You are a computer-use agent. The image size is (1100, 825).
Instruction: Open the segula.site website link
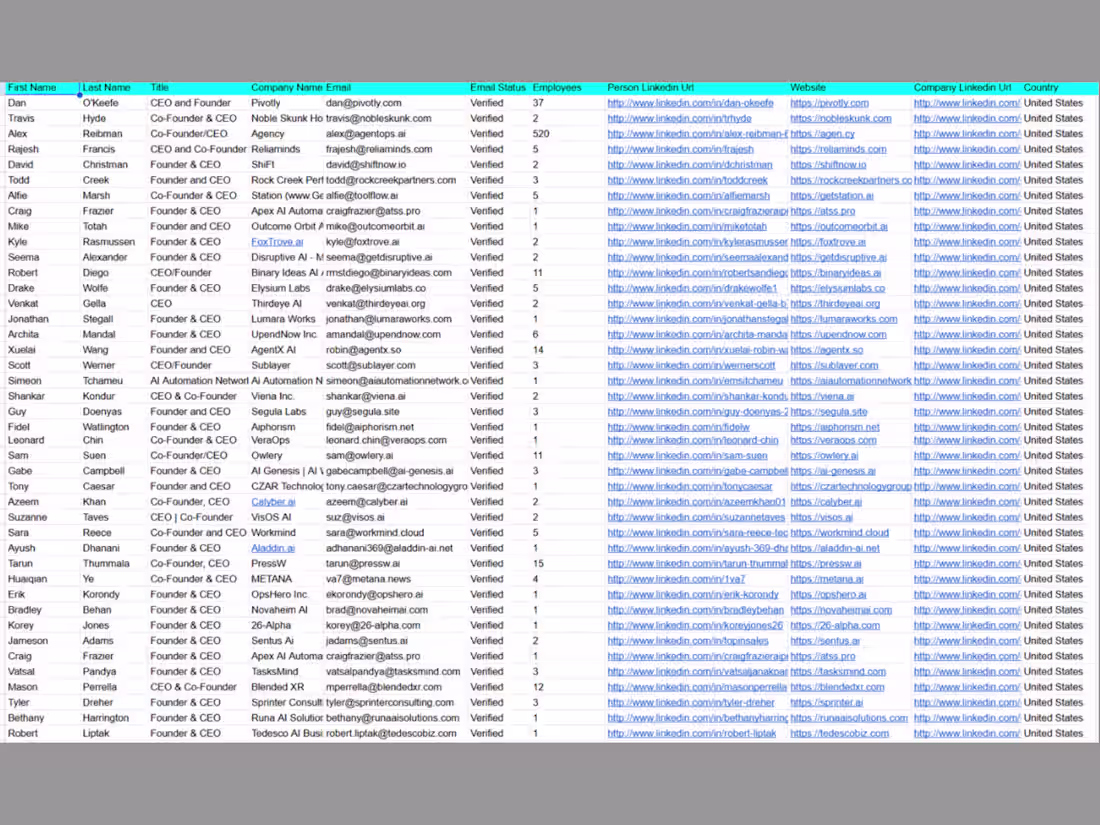point(829,412)
